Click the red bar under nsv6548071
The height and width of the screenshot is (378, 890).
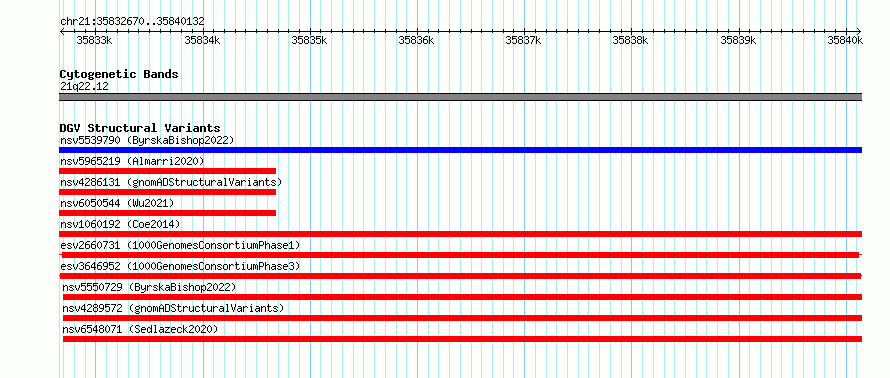click(x=462, y=339)
